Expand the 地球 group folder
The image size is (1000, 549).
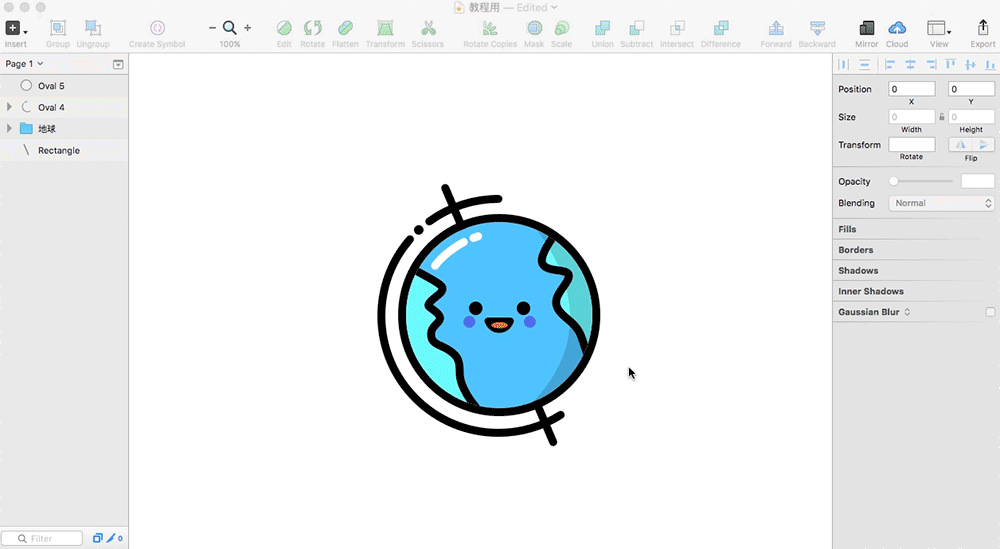(9, 128)
